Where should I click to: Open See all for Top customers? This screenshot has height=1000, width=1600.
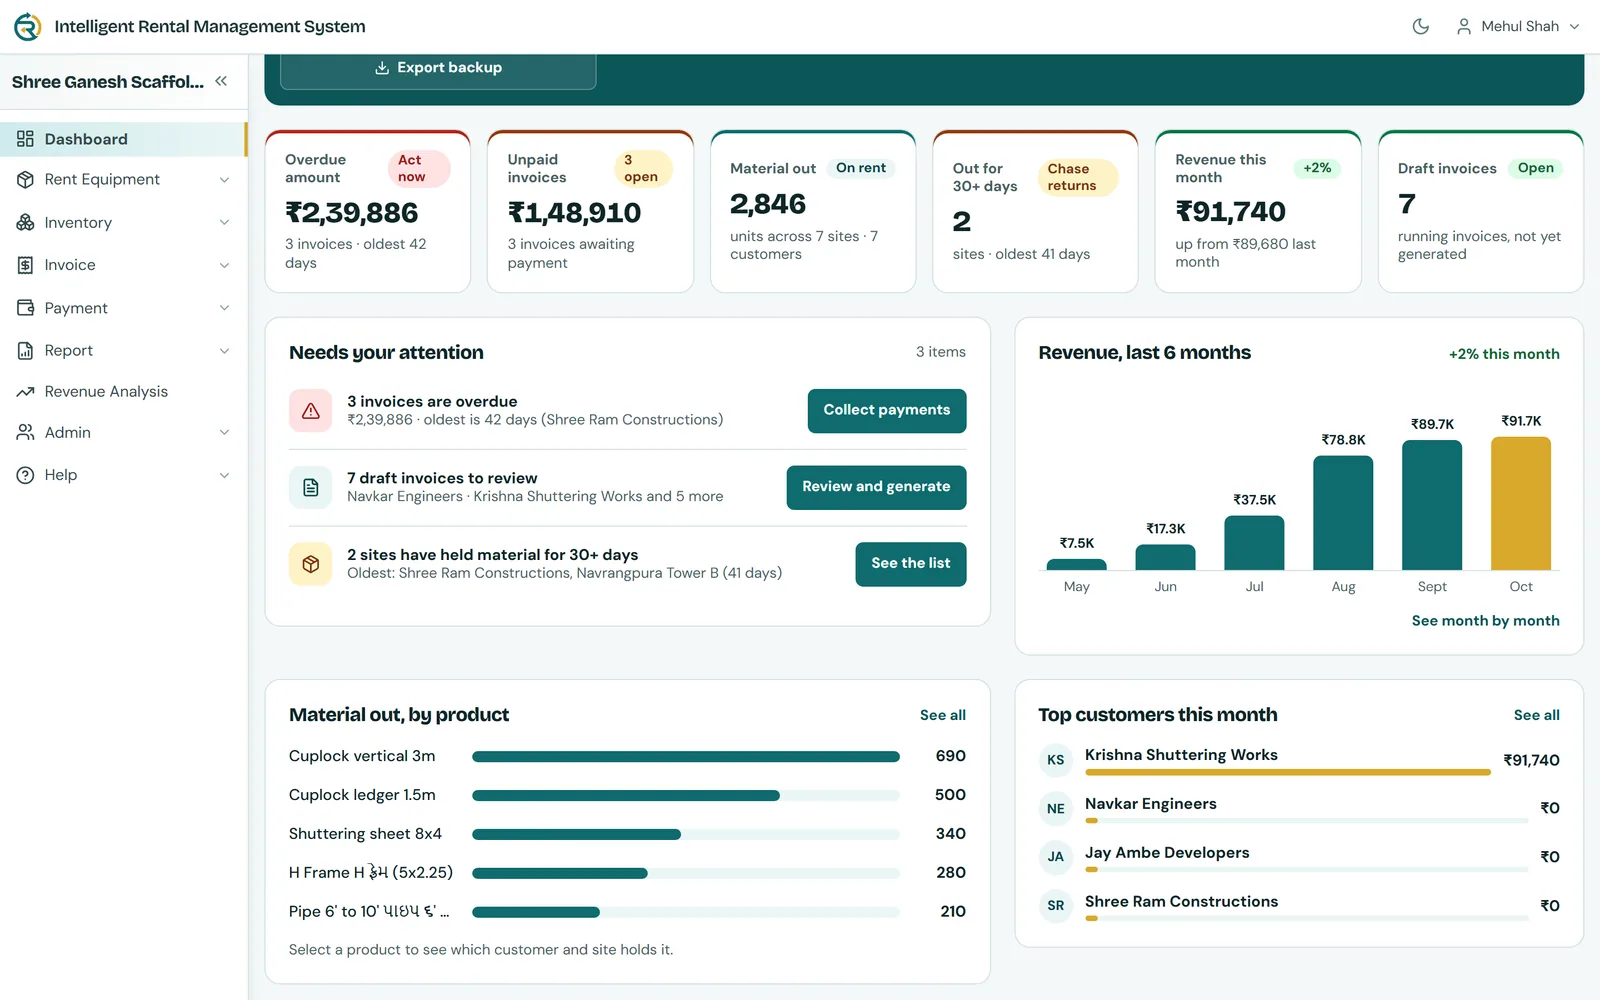pyautogui.click(x=1536, y=715)
